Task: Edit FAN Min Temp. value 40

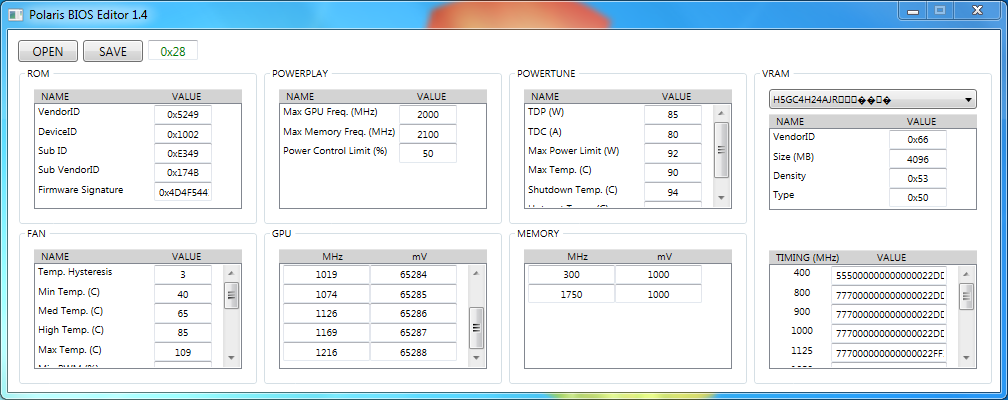Action: coord(183,294)
